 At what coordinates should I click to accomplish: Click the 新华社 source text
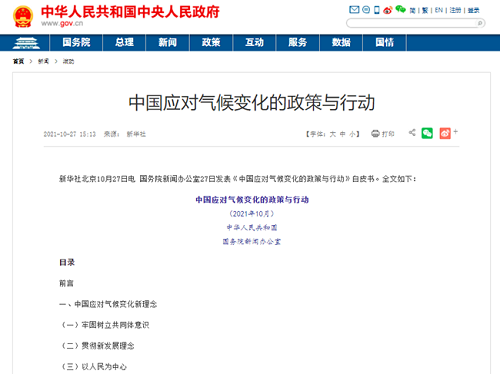click(136, 134)
